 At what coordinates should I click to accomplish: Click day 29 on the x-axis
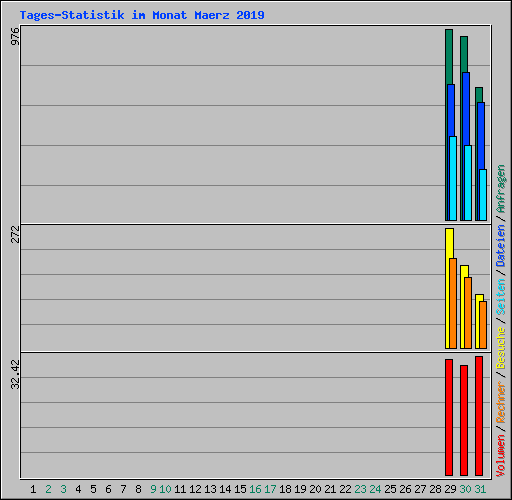pyautogui.click(x=450, y=489)
